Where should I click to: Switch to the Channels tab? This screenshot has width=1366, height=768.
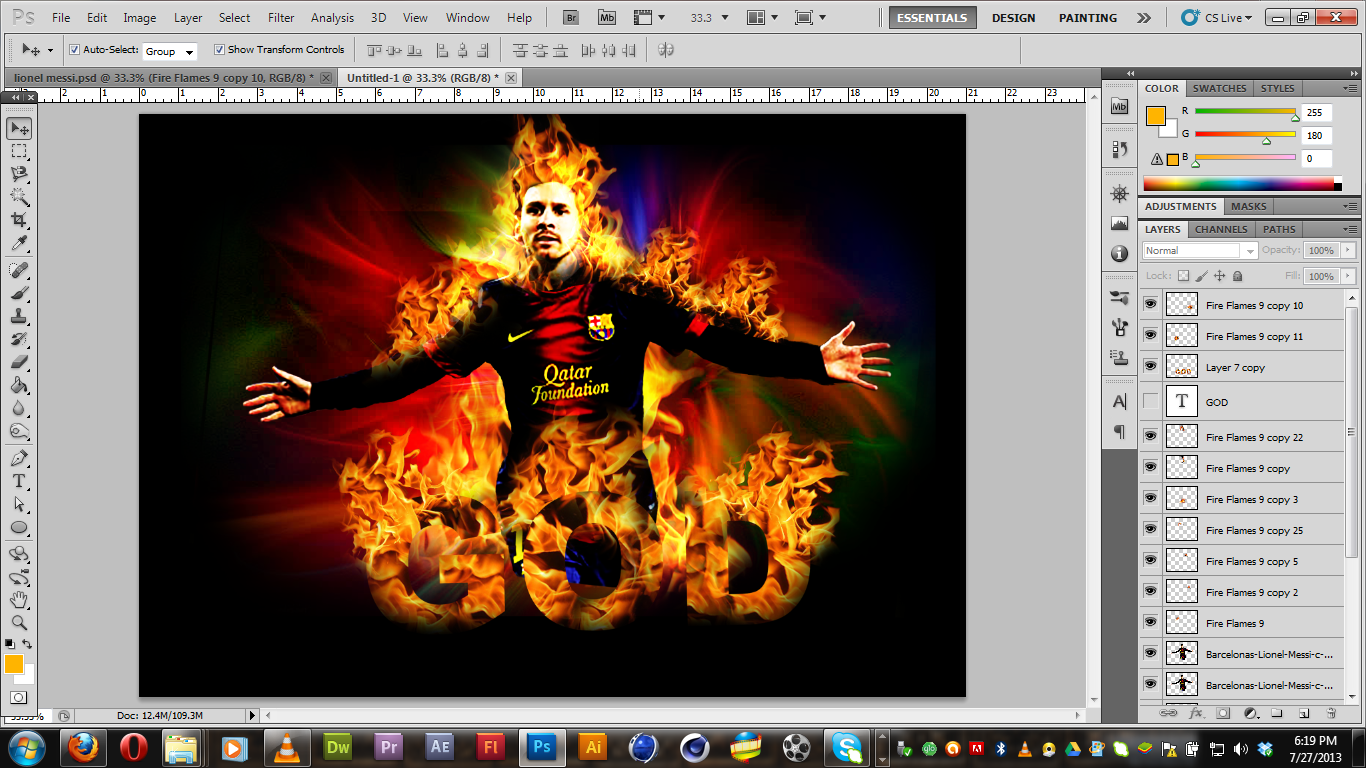click(1220, 229)
